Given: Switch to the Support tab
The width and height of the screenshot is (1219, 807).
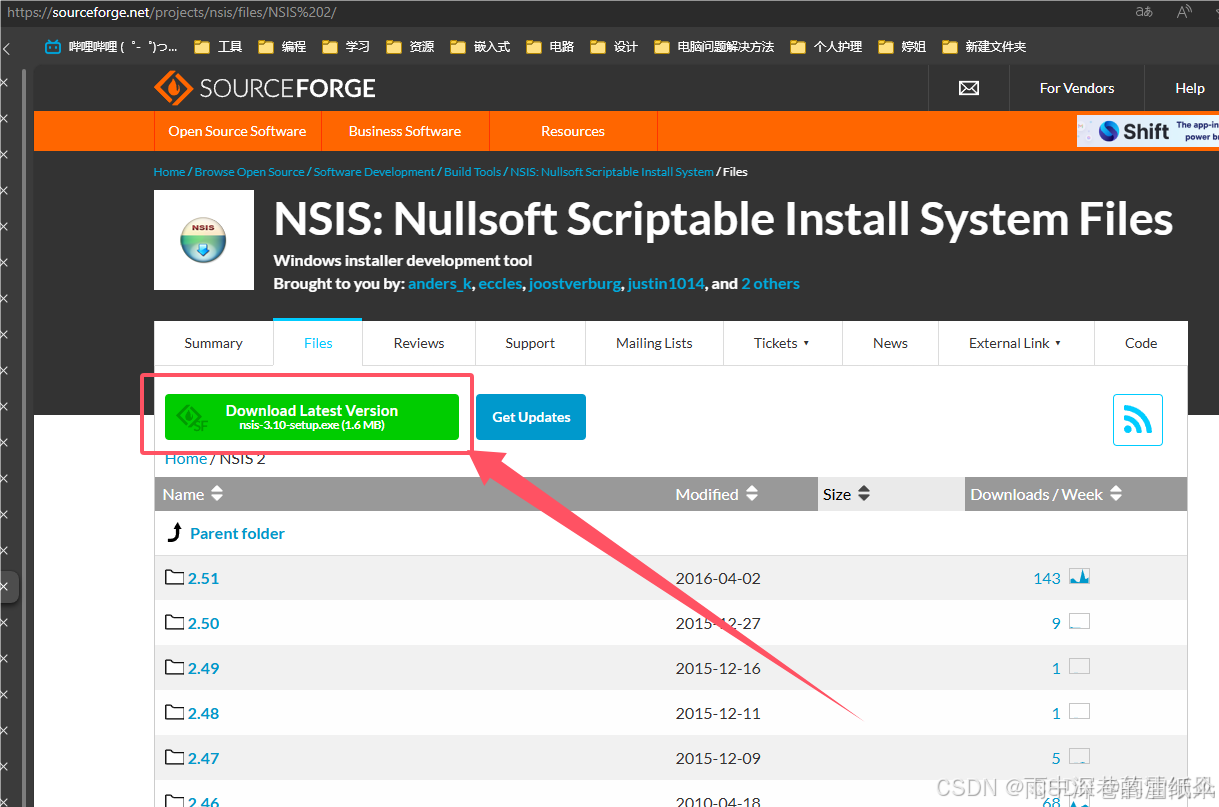Looking at the screenshot, I should tap(530, 343).
